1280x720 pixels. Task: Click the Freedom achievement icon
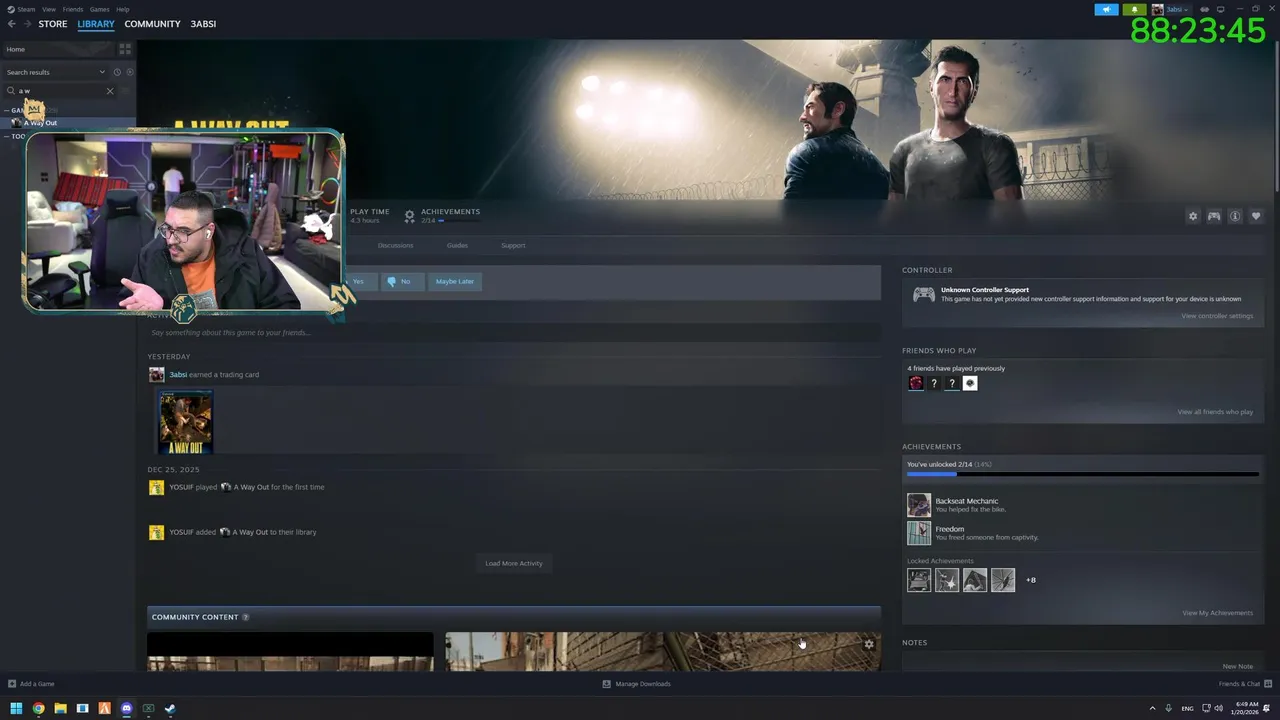pos(919,533)
